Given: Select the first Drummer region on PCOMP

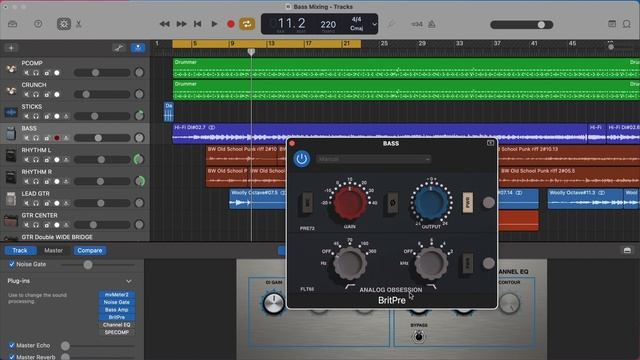Looking at the screenshot, I should click(406, 68).
